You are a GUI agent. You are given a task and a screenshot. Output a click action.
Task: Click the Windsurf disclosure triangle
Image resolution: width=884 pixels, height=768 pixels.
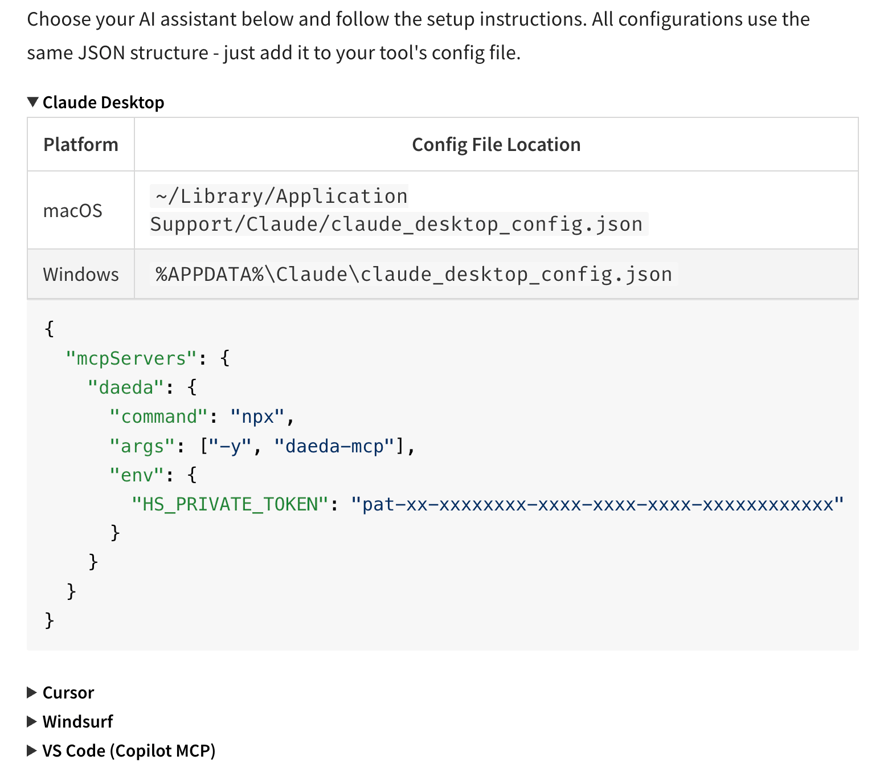31,721
